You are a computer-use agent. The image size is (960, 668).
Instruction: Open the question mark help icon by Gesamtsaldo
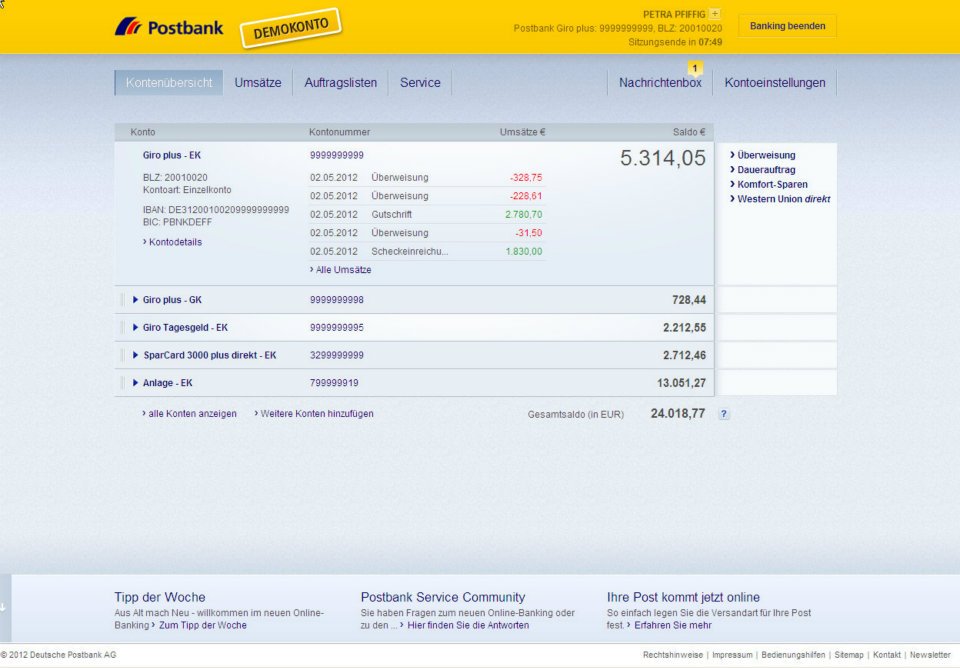pos(724,414)
